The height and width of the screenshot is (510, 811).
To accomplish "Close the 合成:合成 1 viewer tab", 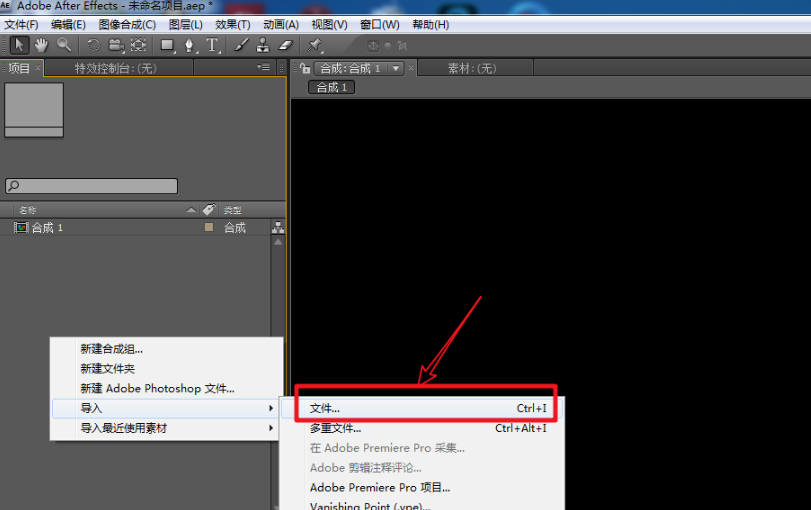I will point(411,68).
